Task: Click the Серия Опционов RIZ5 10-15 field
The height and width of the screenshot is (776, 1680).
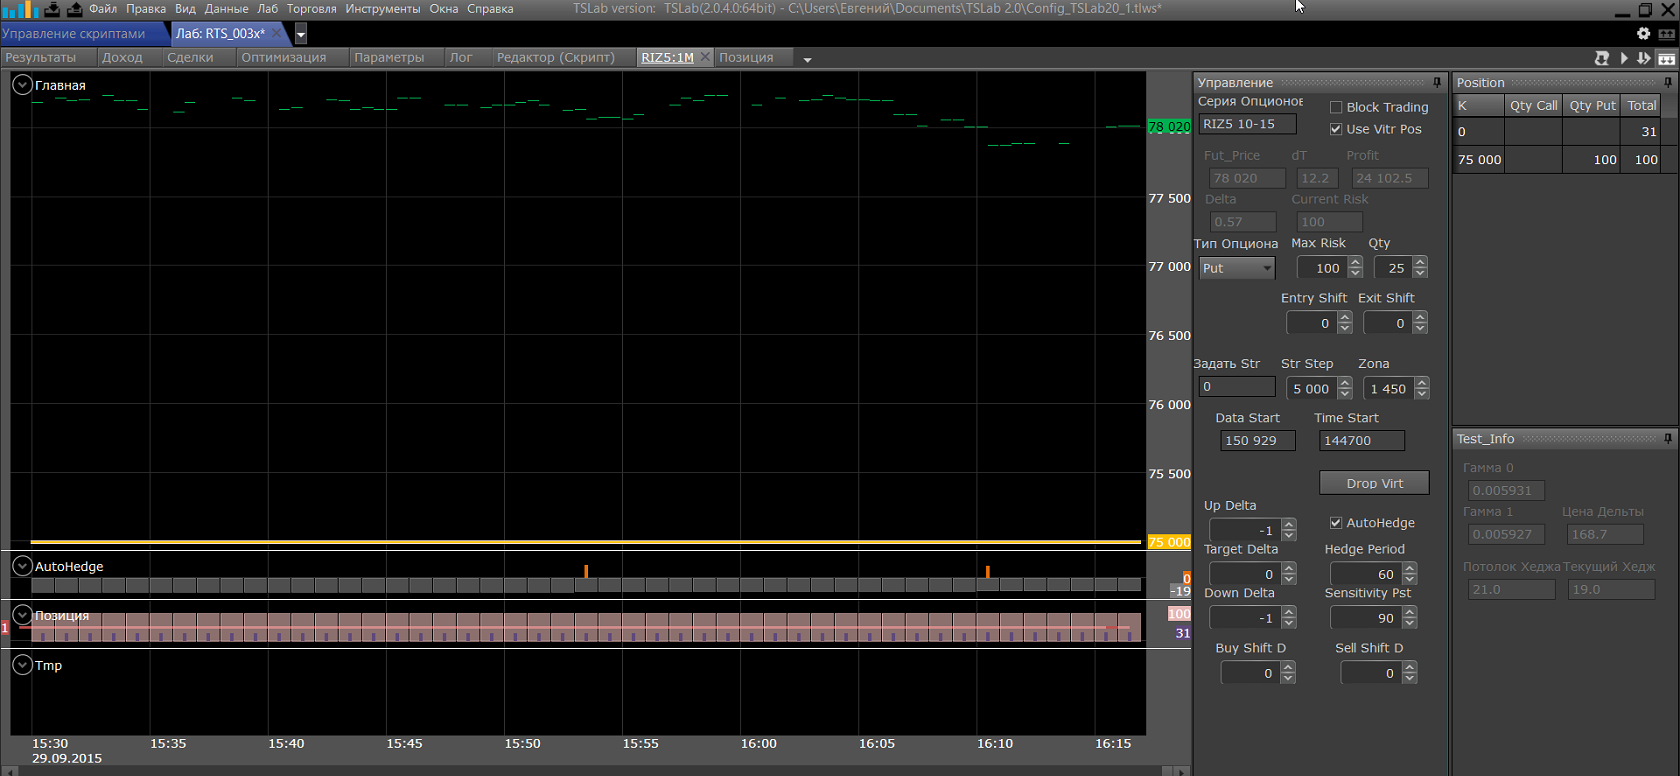Action: [x=1247, y=124]
